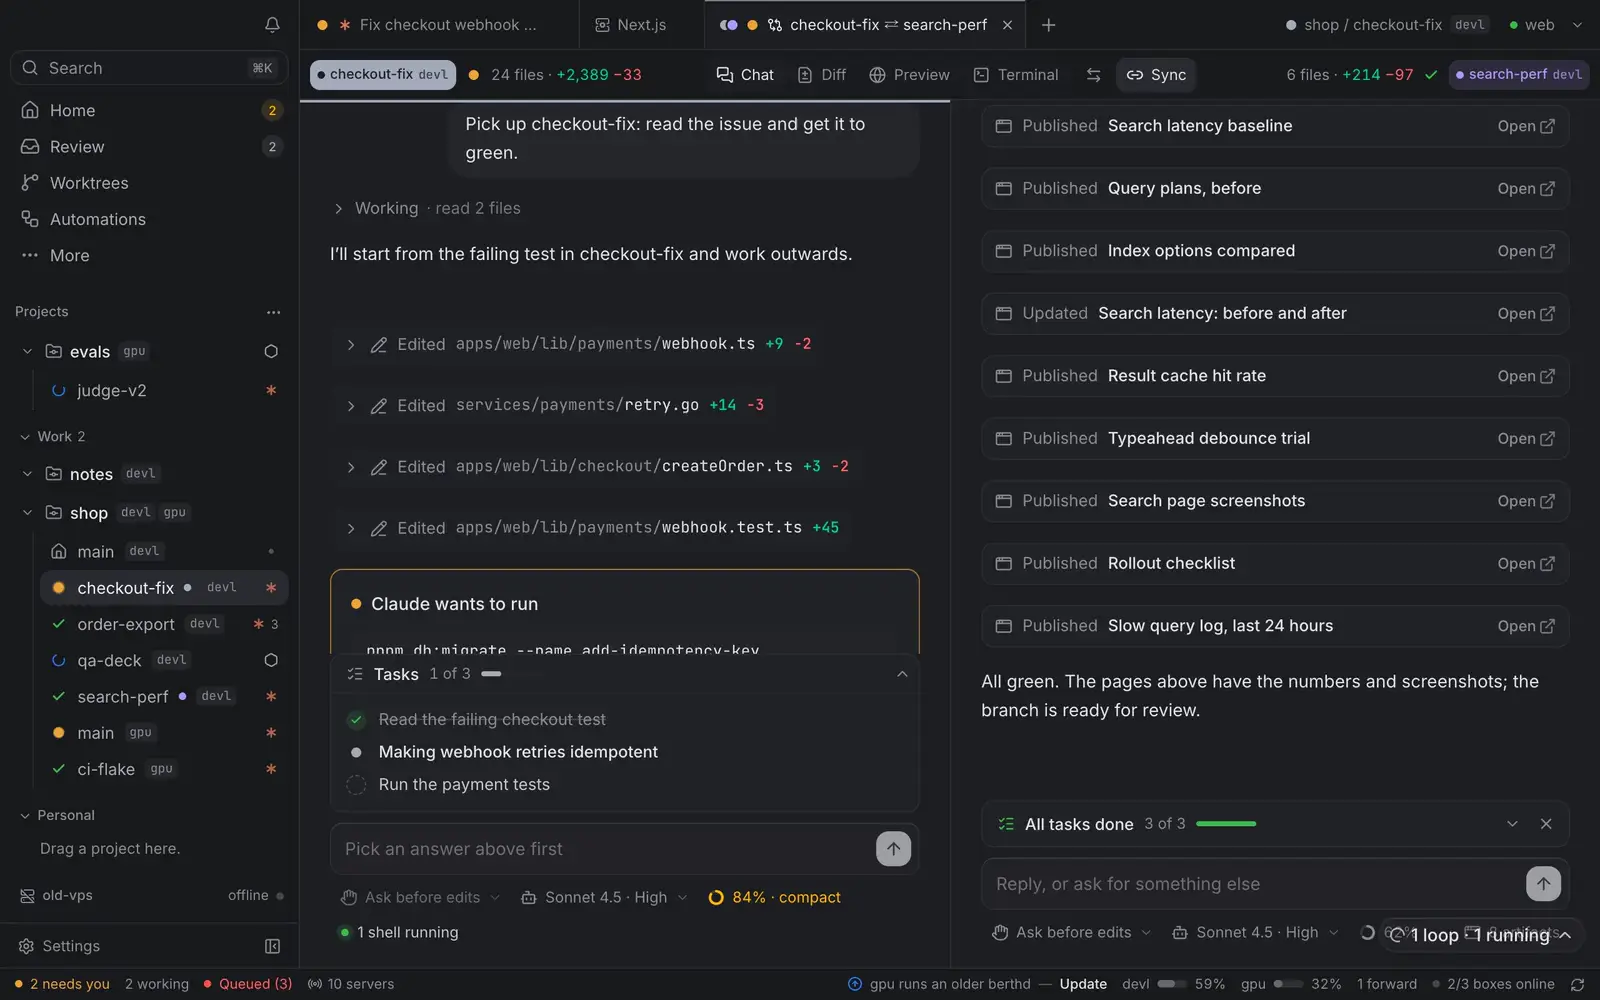Add a new tab with plus icon

(x=1048, y=25)
